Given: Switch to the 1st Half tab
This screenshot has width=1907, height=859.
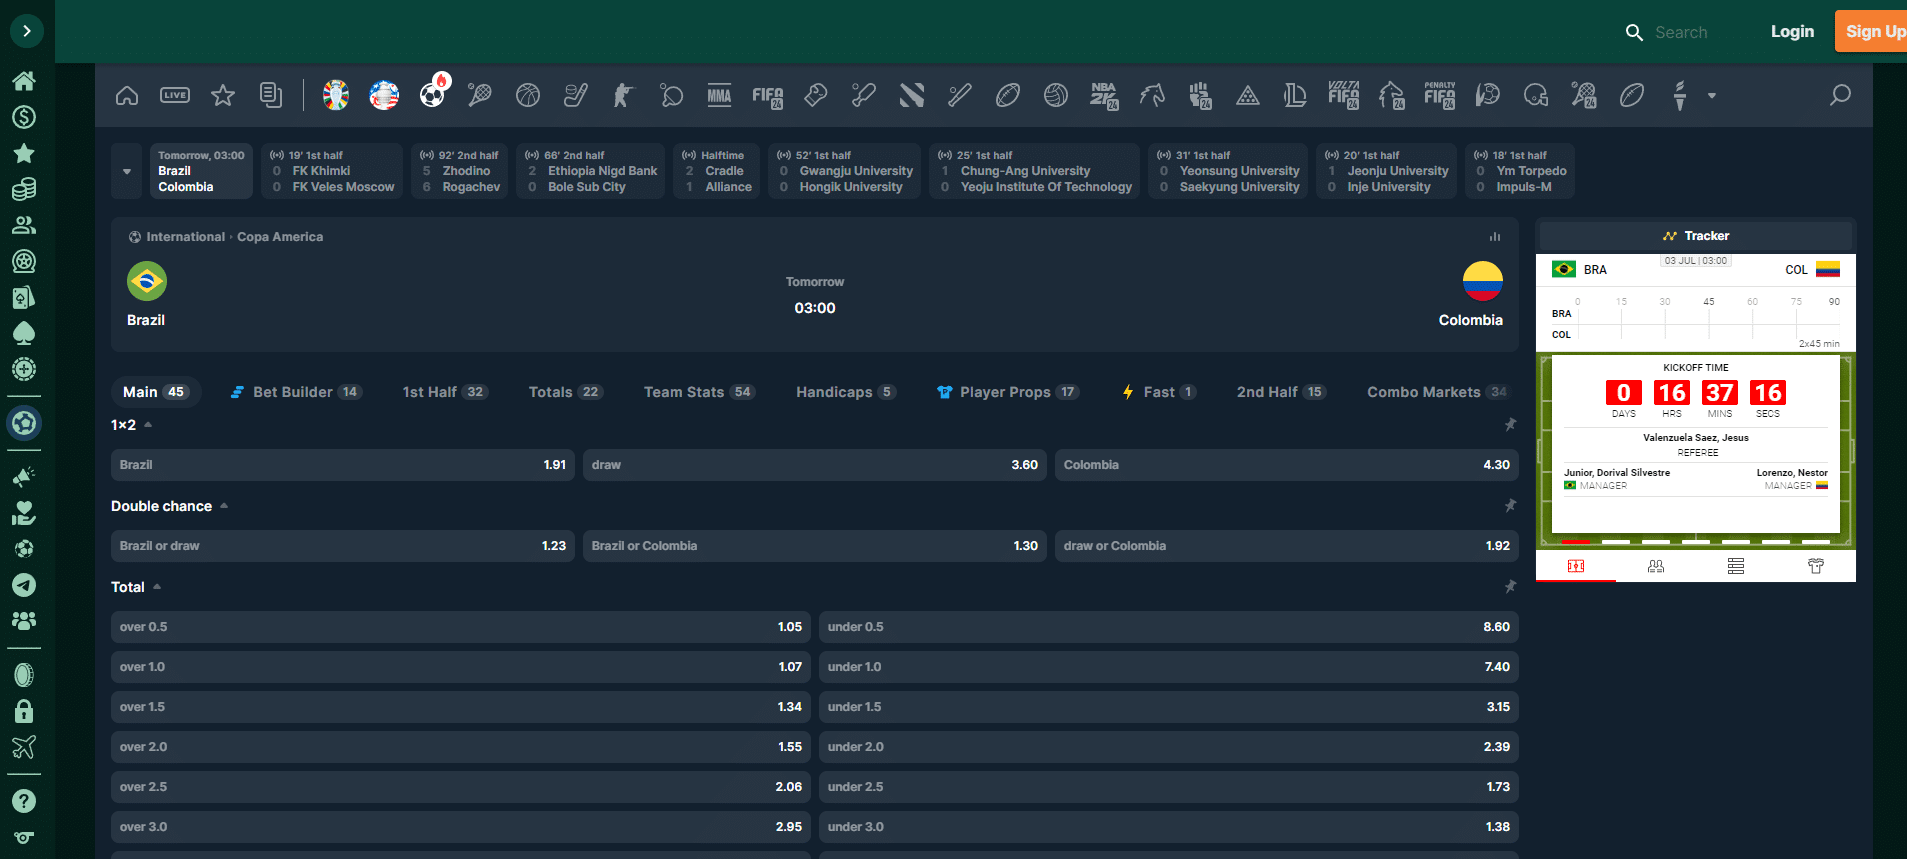Looking at the screenshot, I should coord(445,392).
